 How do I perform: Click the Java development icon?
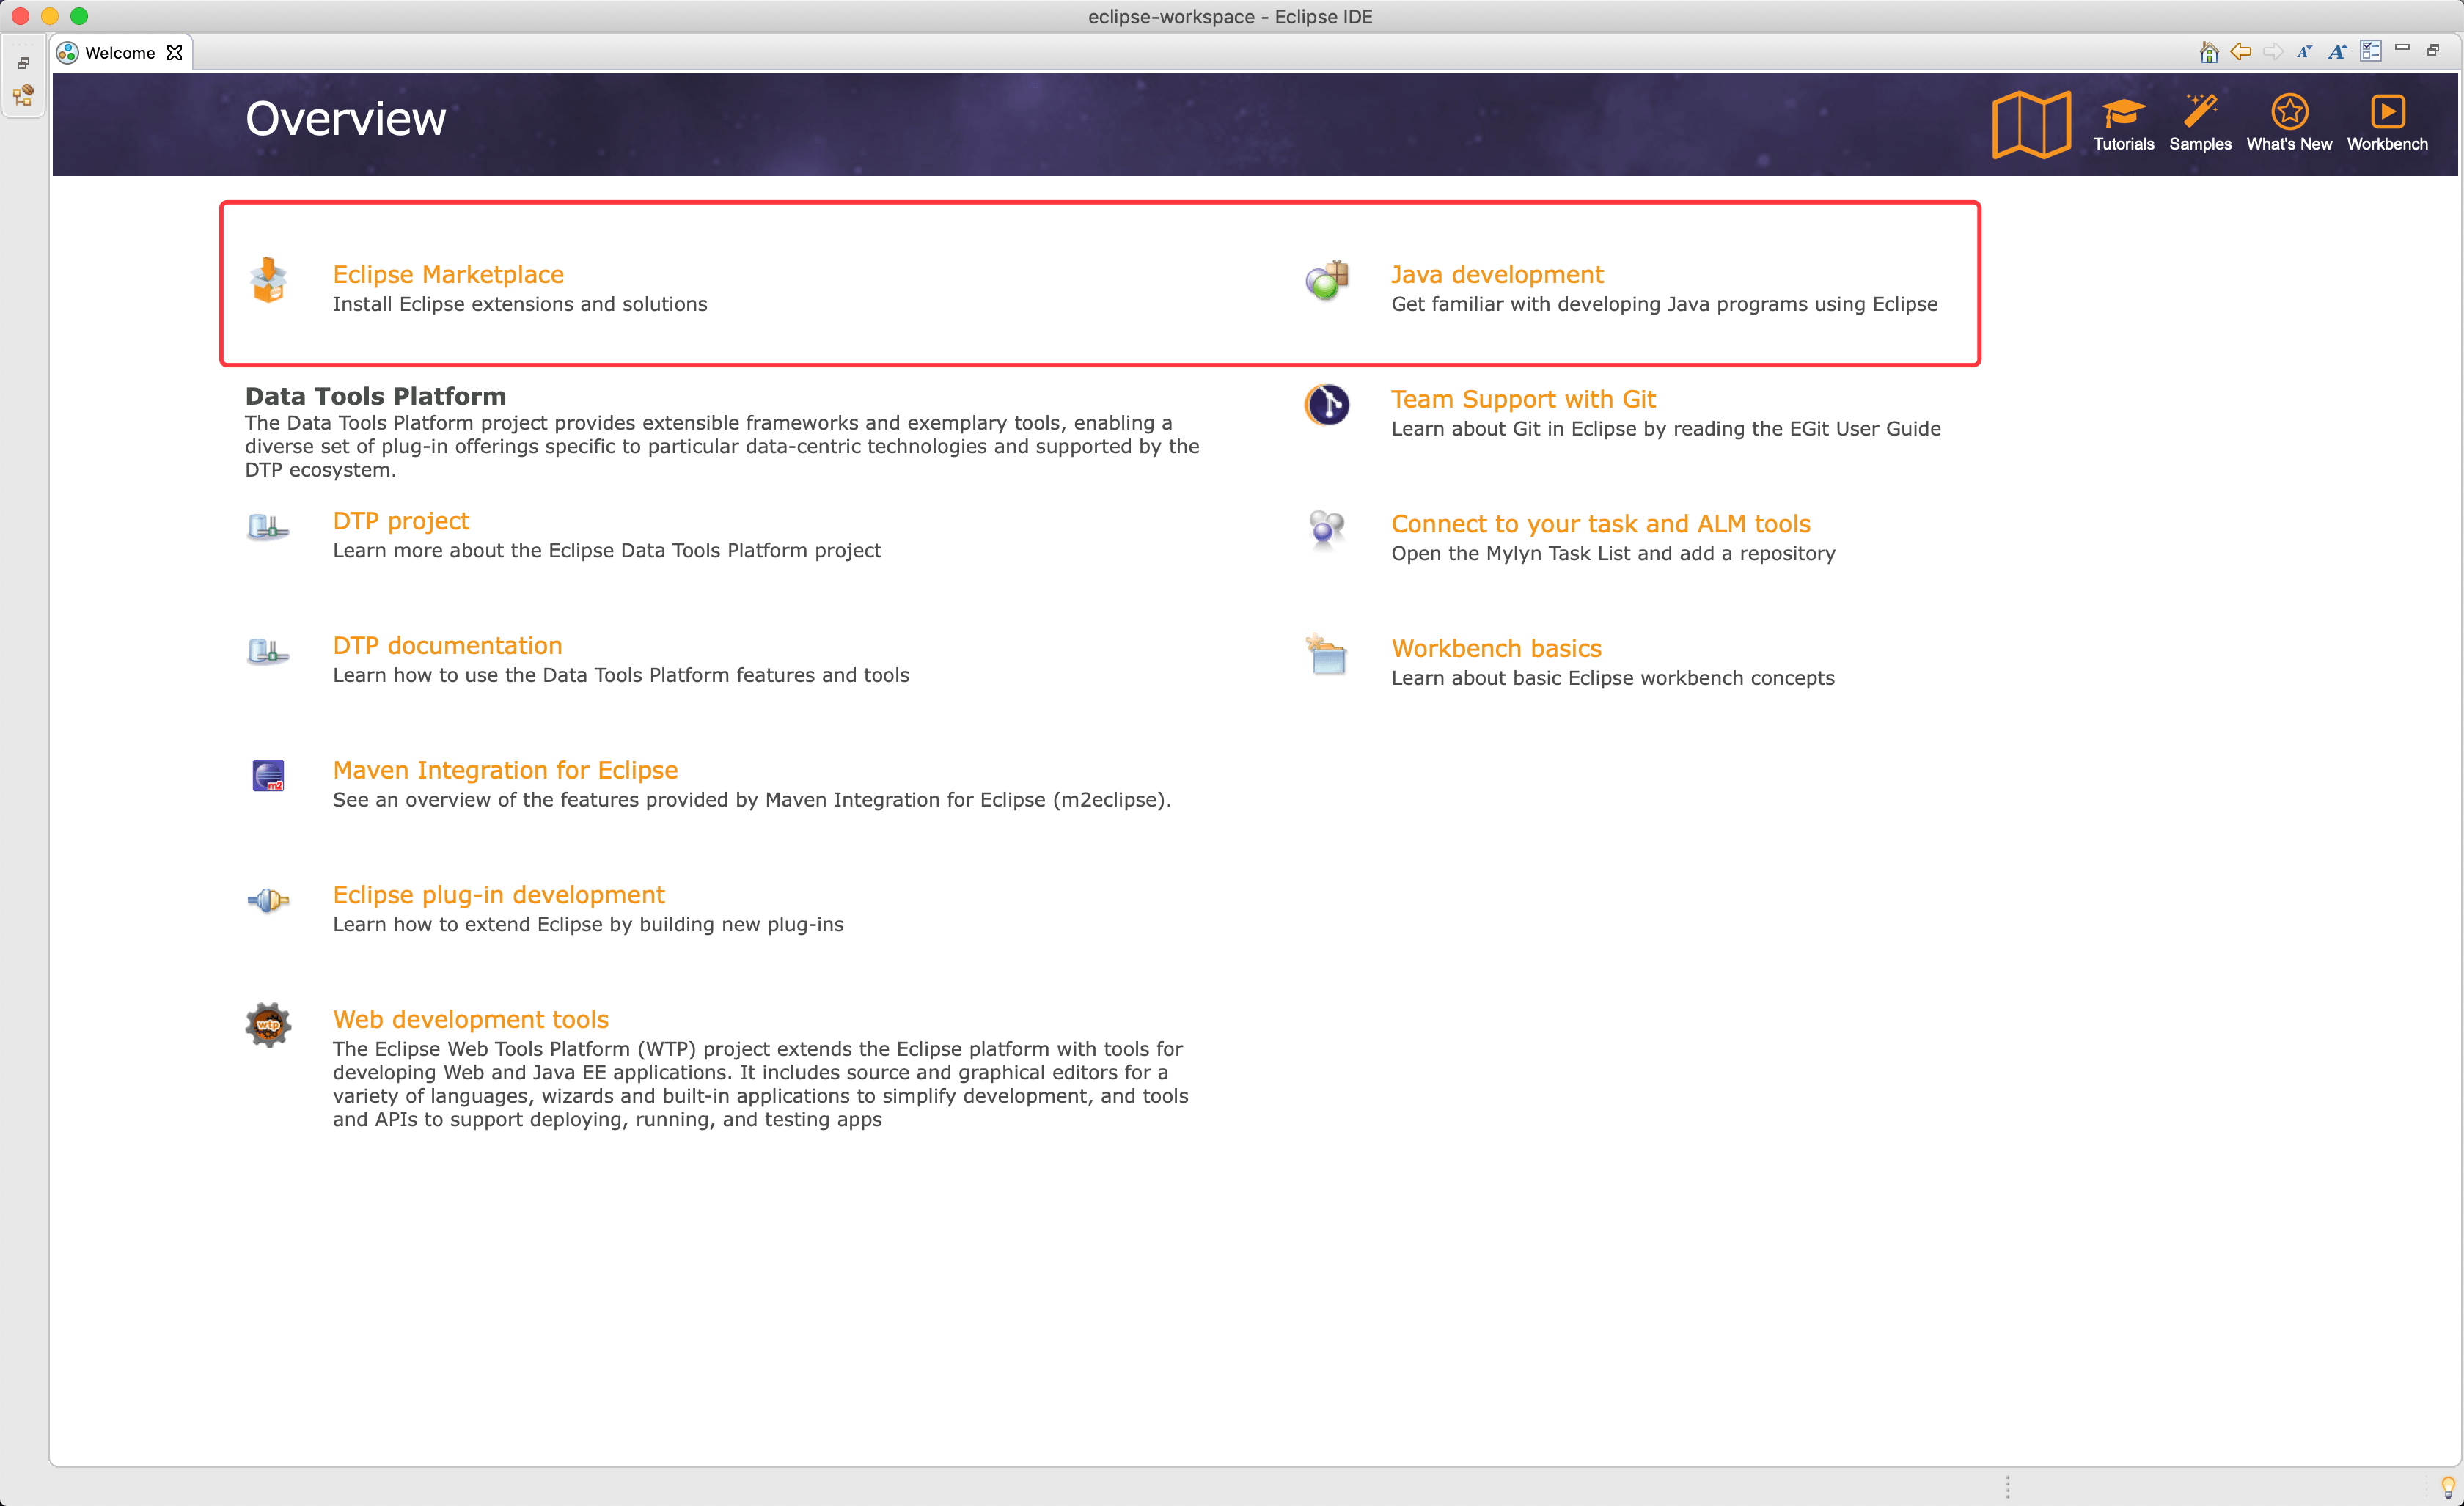coord(1327,281)
